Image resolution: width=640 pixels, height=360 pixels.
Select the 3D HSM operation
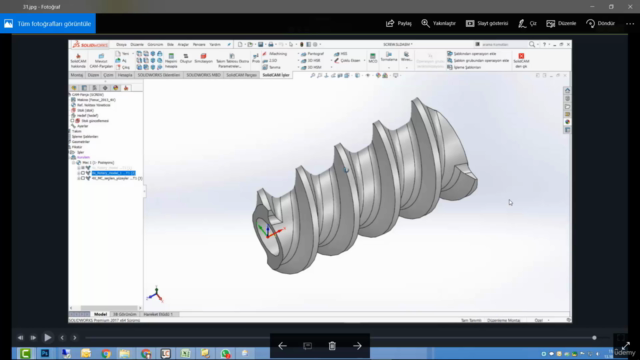click(x=311, y=67)
